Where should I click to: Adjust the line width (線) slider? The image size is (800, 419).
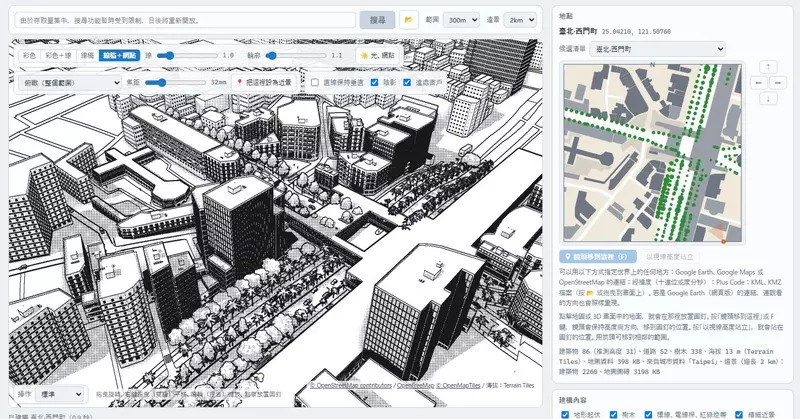coord(187,55)
